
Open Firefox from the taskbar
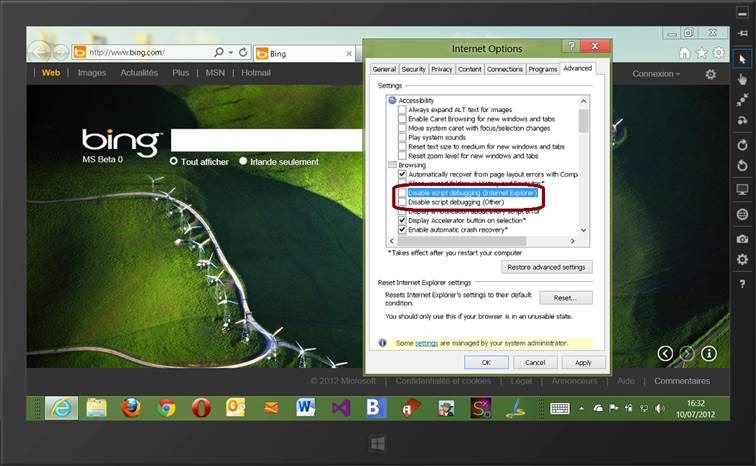click(x=131, y=407)
